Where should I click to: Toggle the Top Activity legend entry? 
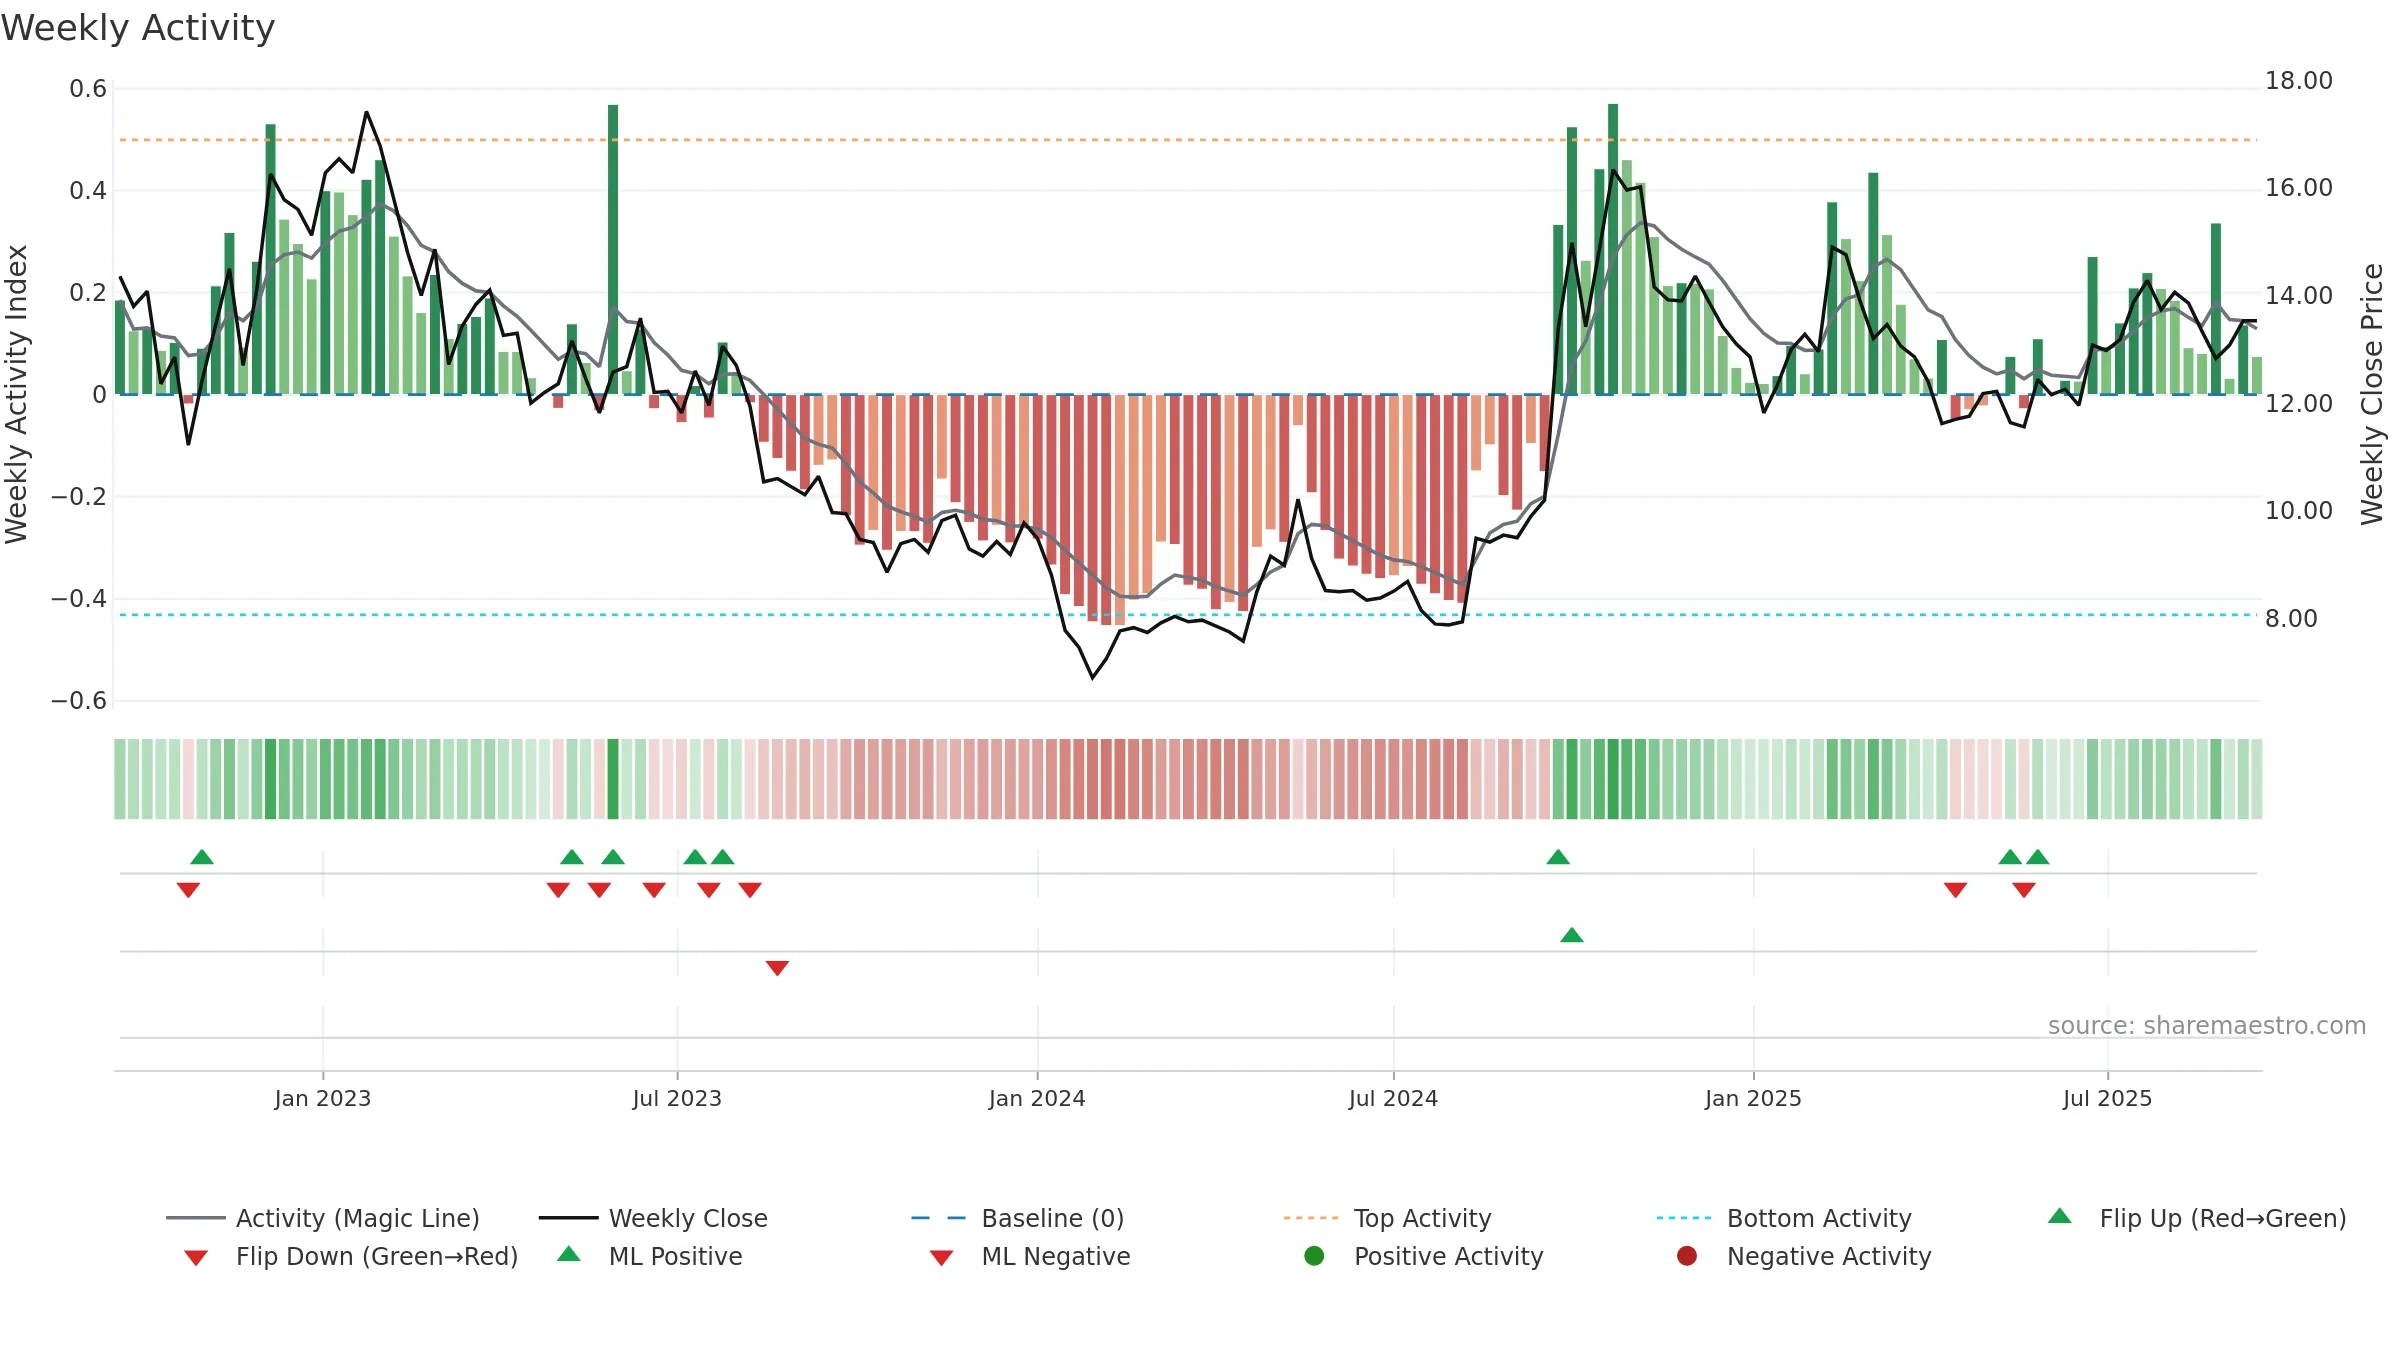pyautogui.click(x=1387, y=1218)
